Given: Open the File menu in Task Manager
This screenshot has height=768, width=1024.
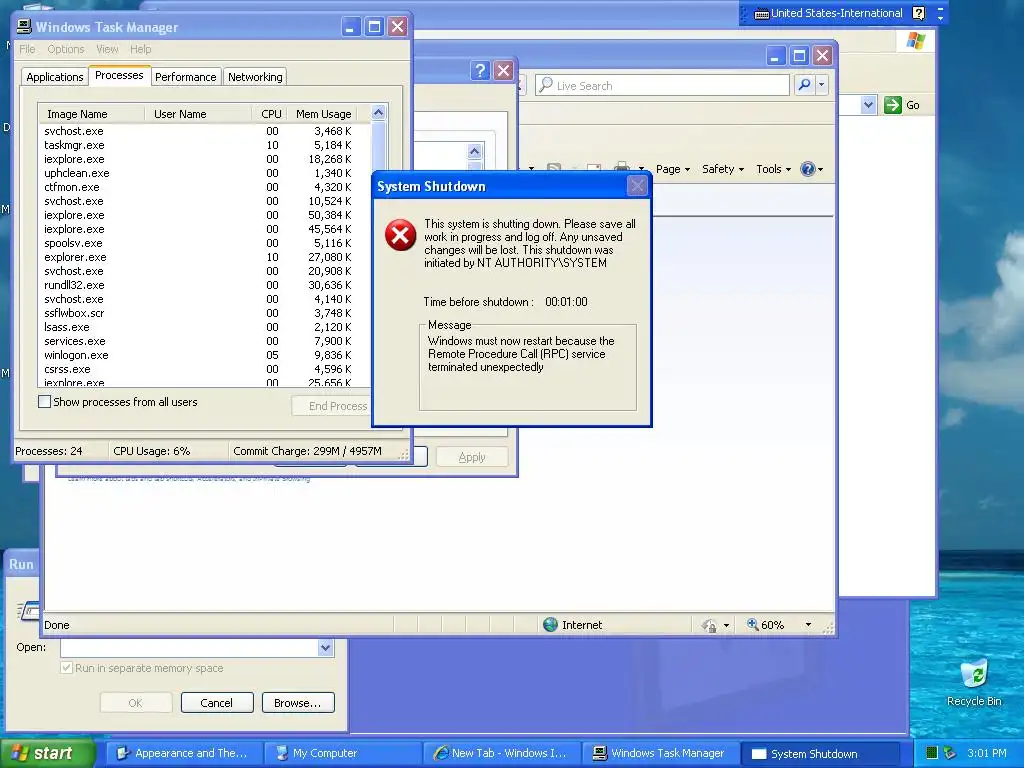Looking at the screenshot, I should pyautogui.click(x=27, y=49).
